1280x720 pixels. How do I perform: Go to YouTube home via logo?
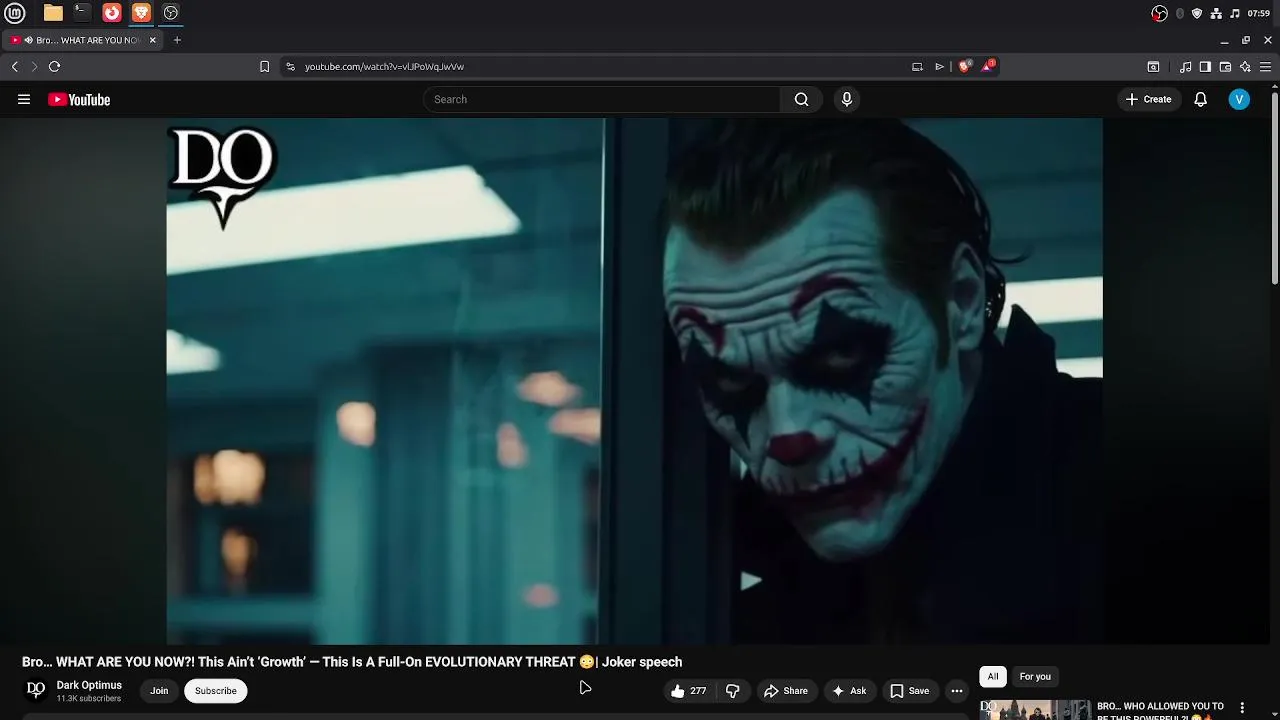(79, 99)
